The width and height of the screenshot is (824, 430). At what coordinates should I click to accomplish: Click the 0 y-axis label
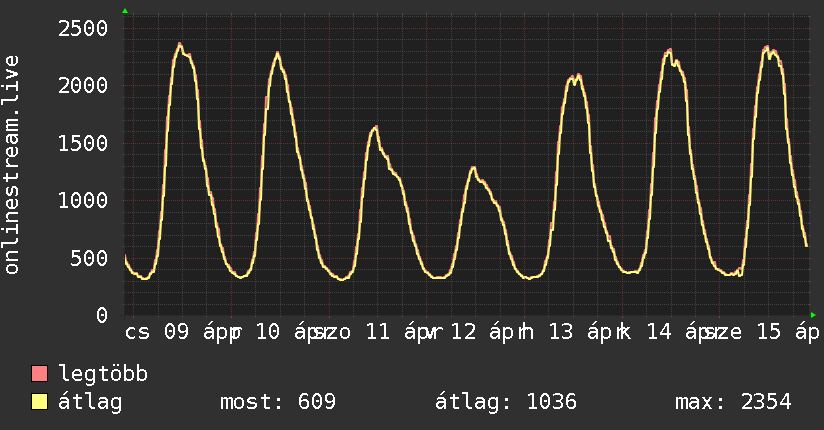(x=102, y=315)
